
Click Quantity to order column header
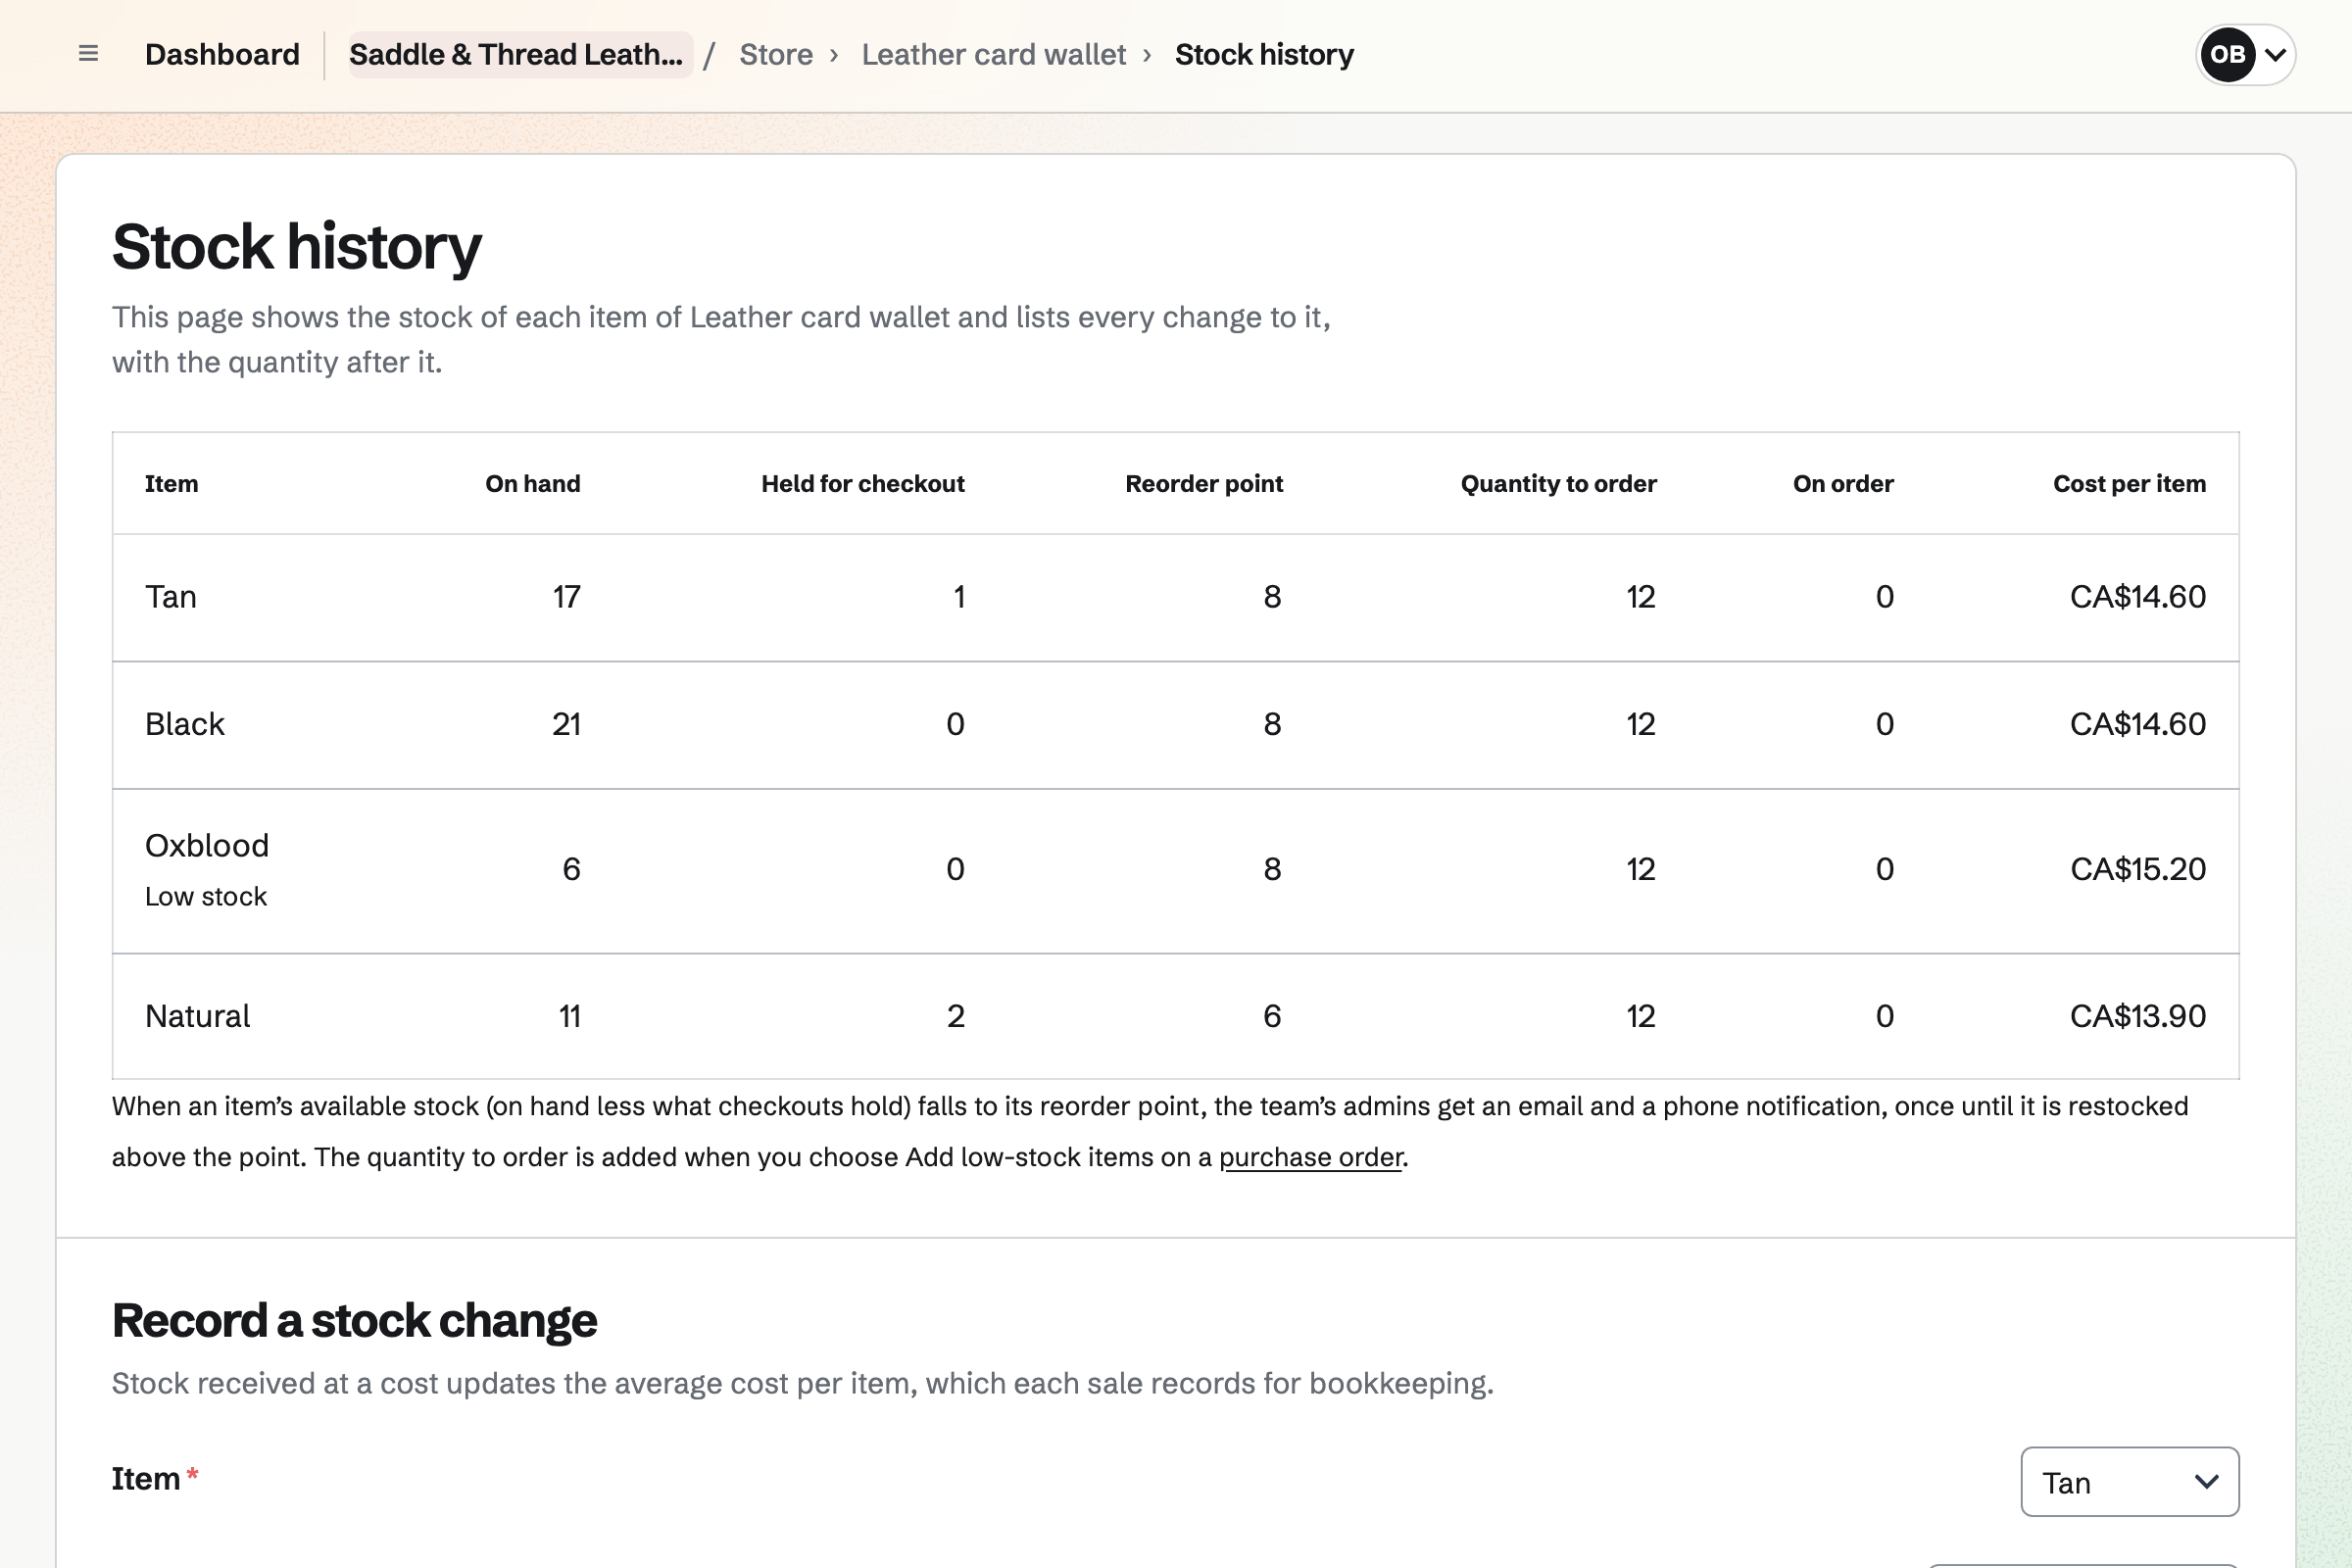tap(1558, 484)
